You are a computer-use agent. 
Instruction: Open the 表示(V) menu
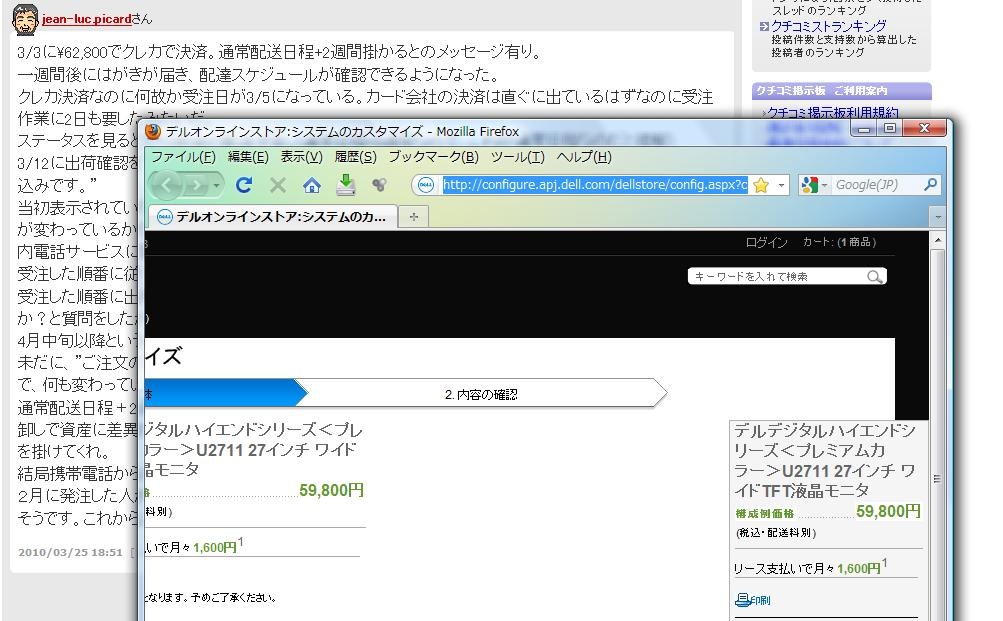tap(301, 157)
